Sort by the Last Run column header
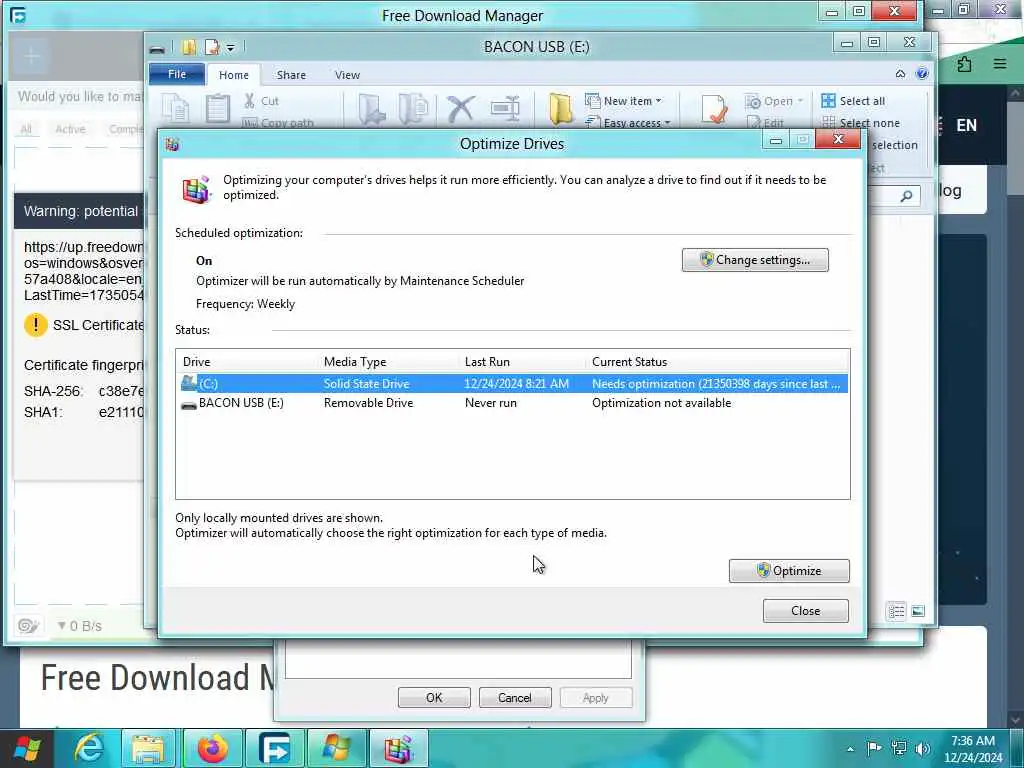 click(487, 362)
